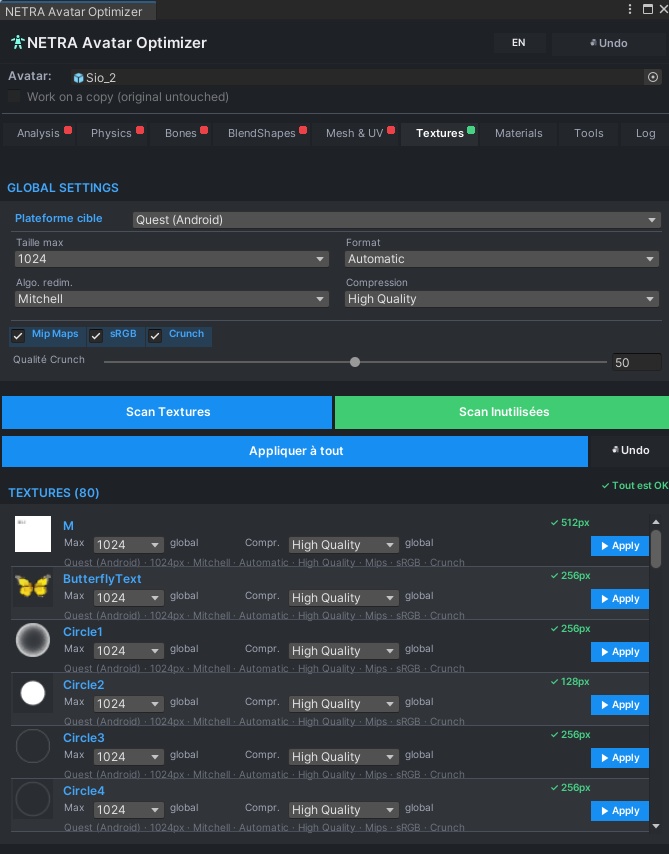Open the Taille max dropdown
The width and height of the screenshot is (669, 854).
pyautogui.click(x=172, y=259)
